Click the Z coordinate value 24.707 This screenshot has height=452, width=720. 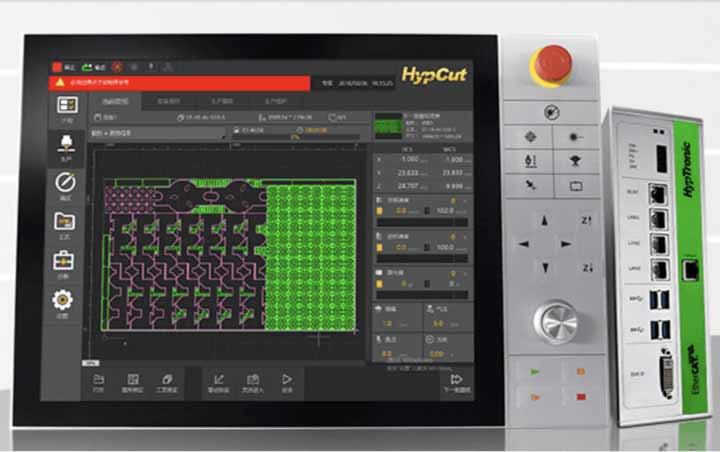click(x=407, y=186)
